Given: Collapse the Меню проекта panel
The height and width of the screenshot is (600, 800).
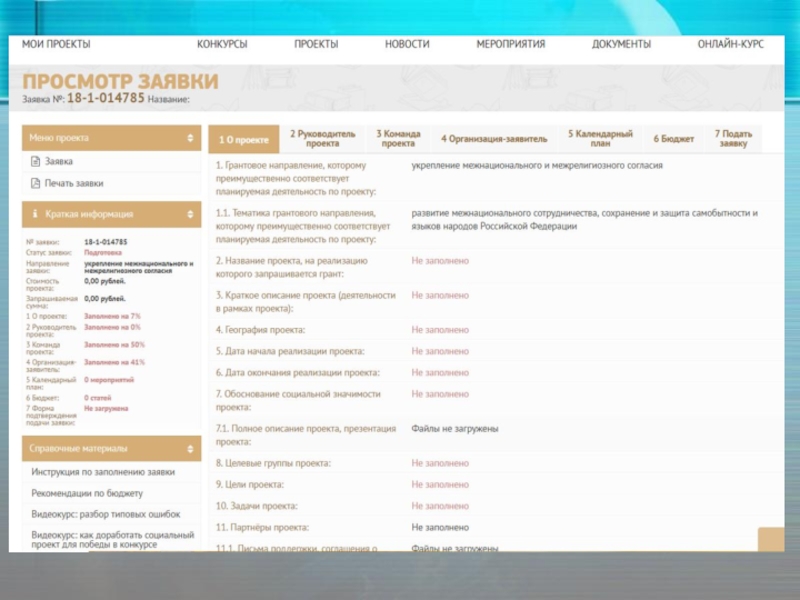Looking at the screenshot, I should point(190,138).
